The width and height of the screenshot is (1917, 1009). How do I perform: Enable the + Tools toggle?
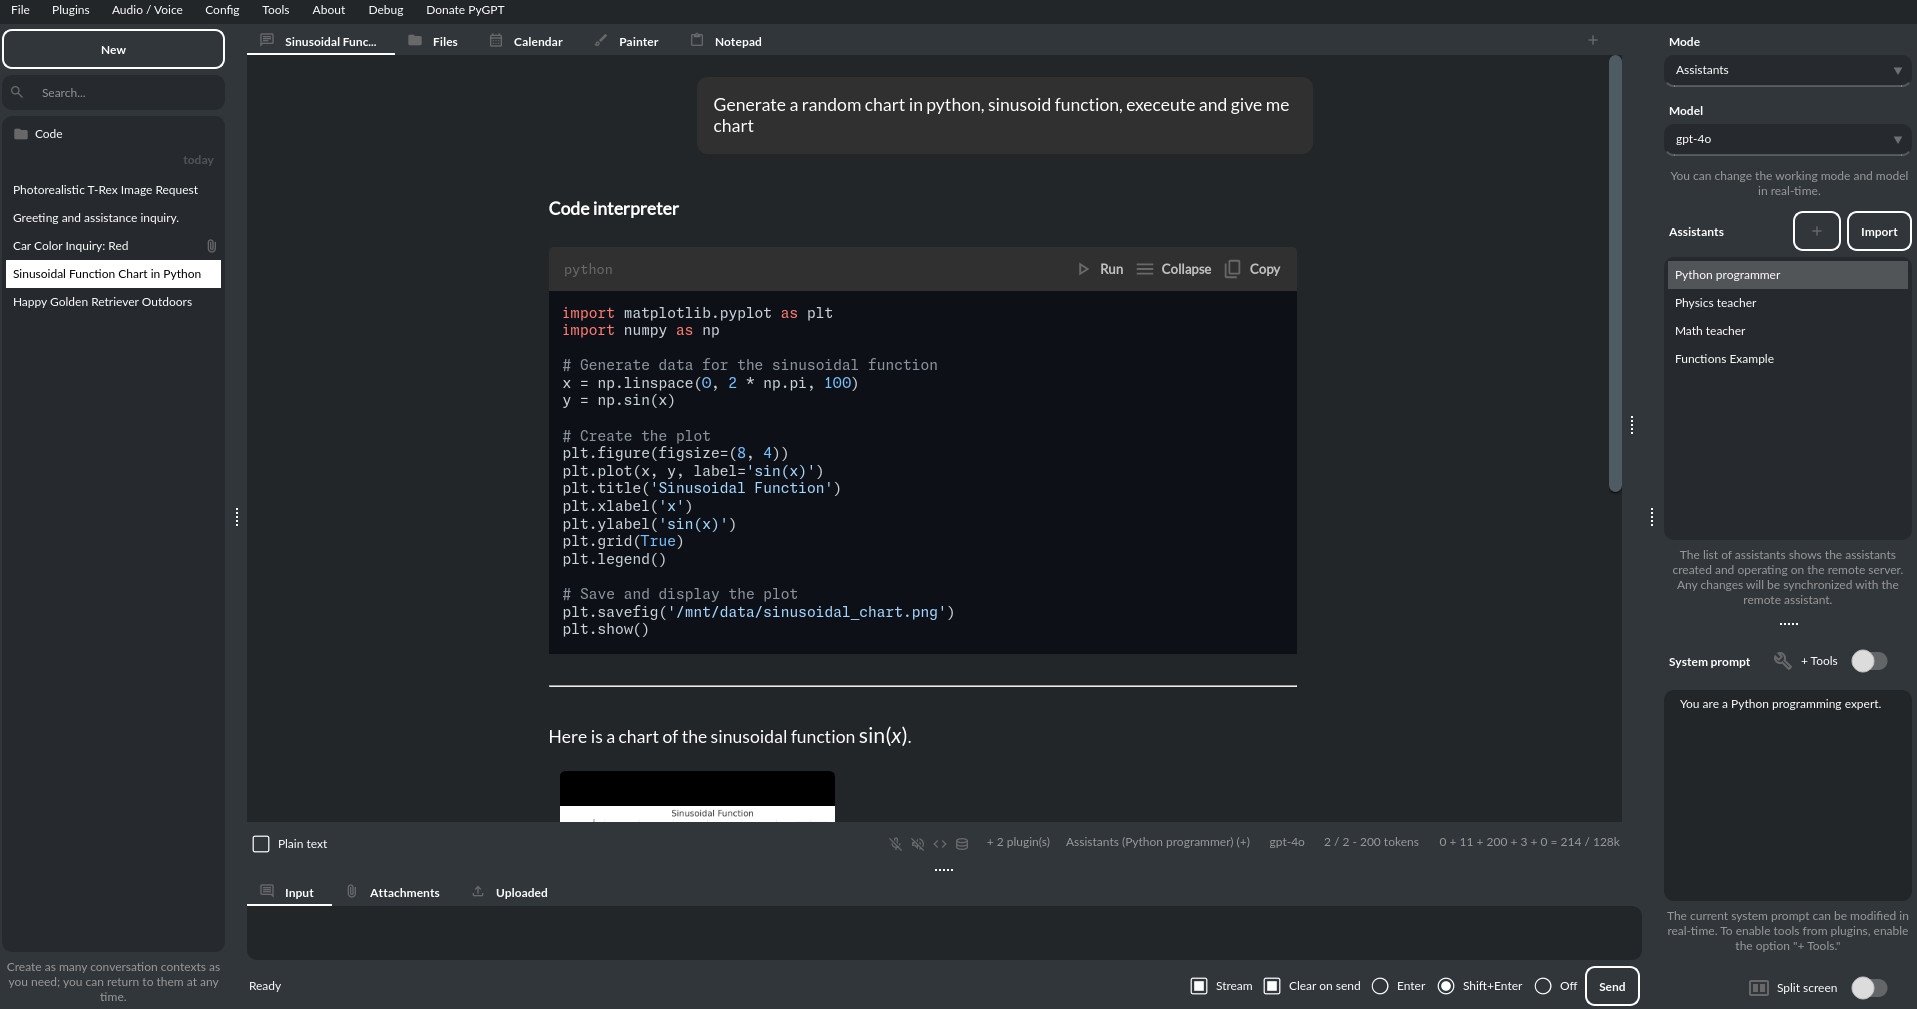pos(1868,661)
